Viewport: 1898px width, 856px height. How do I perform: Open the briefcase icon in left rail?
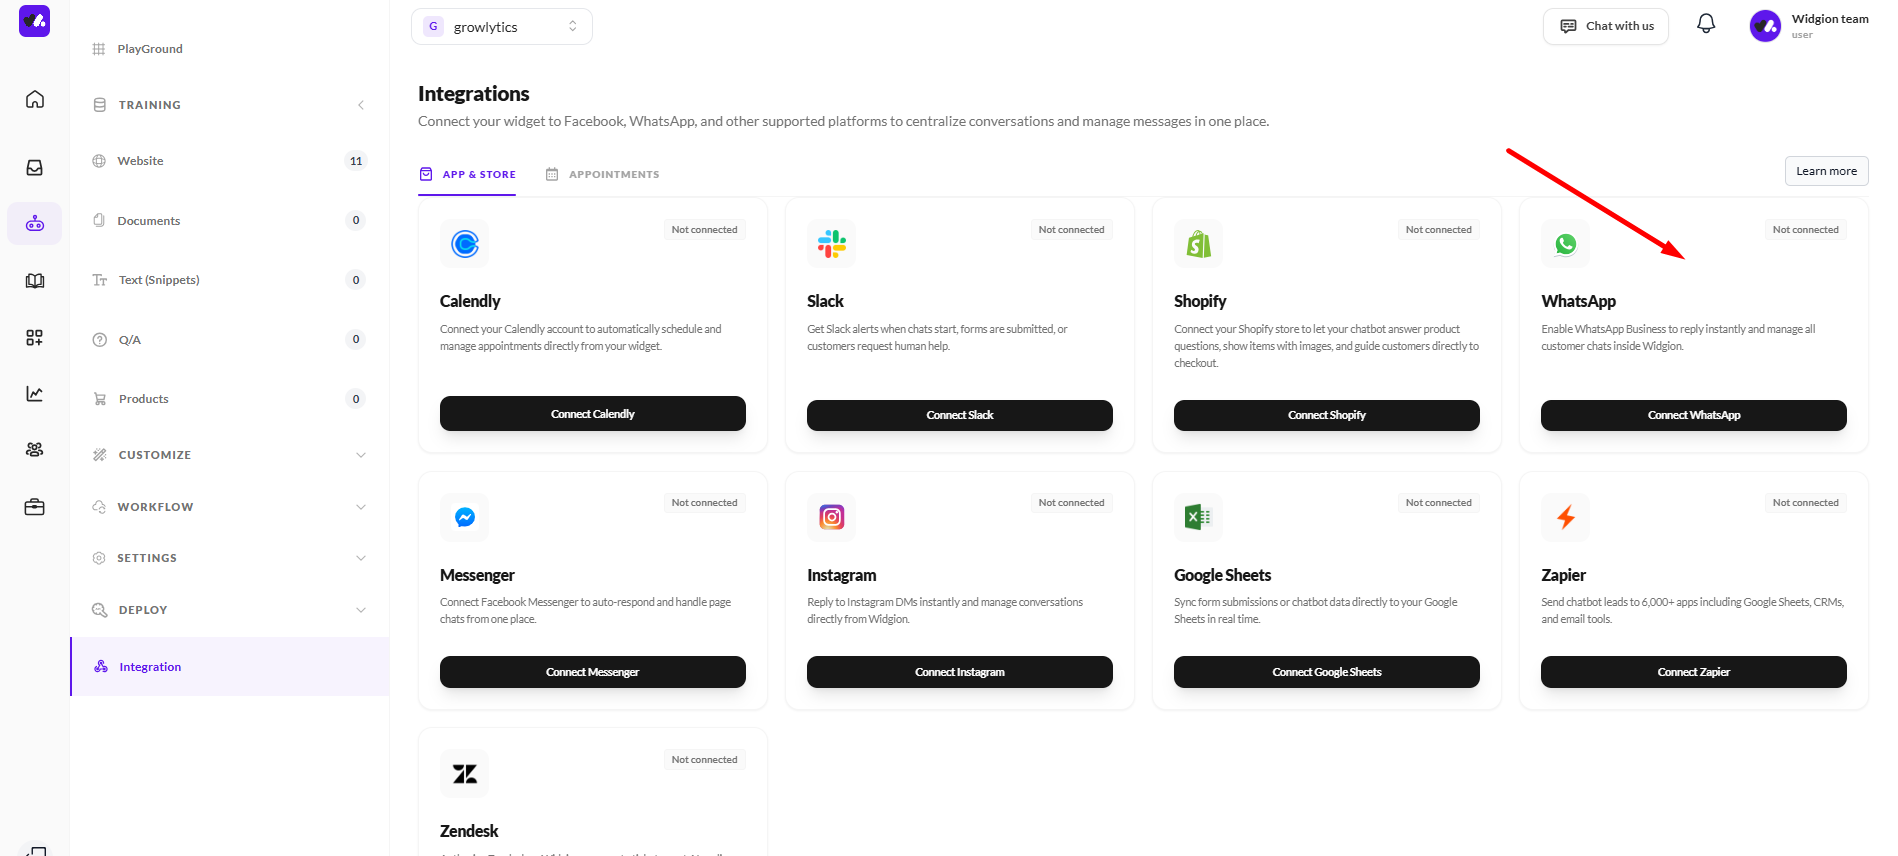click(x=35, y=507)
